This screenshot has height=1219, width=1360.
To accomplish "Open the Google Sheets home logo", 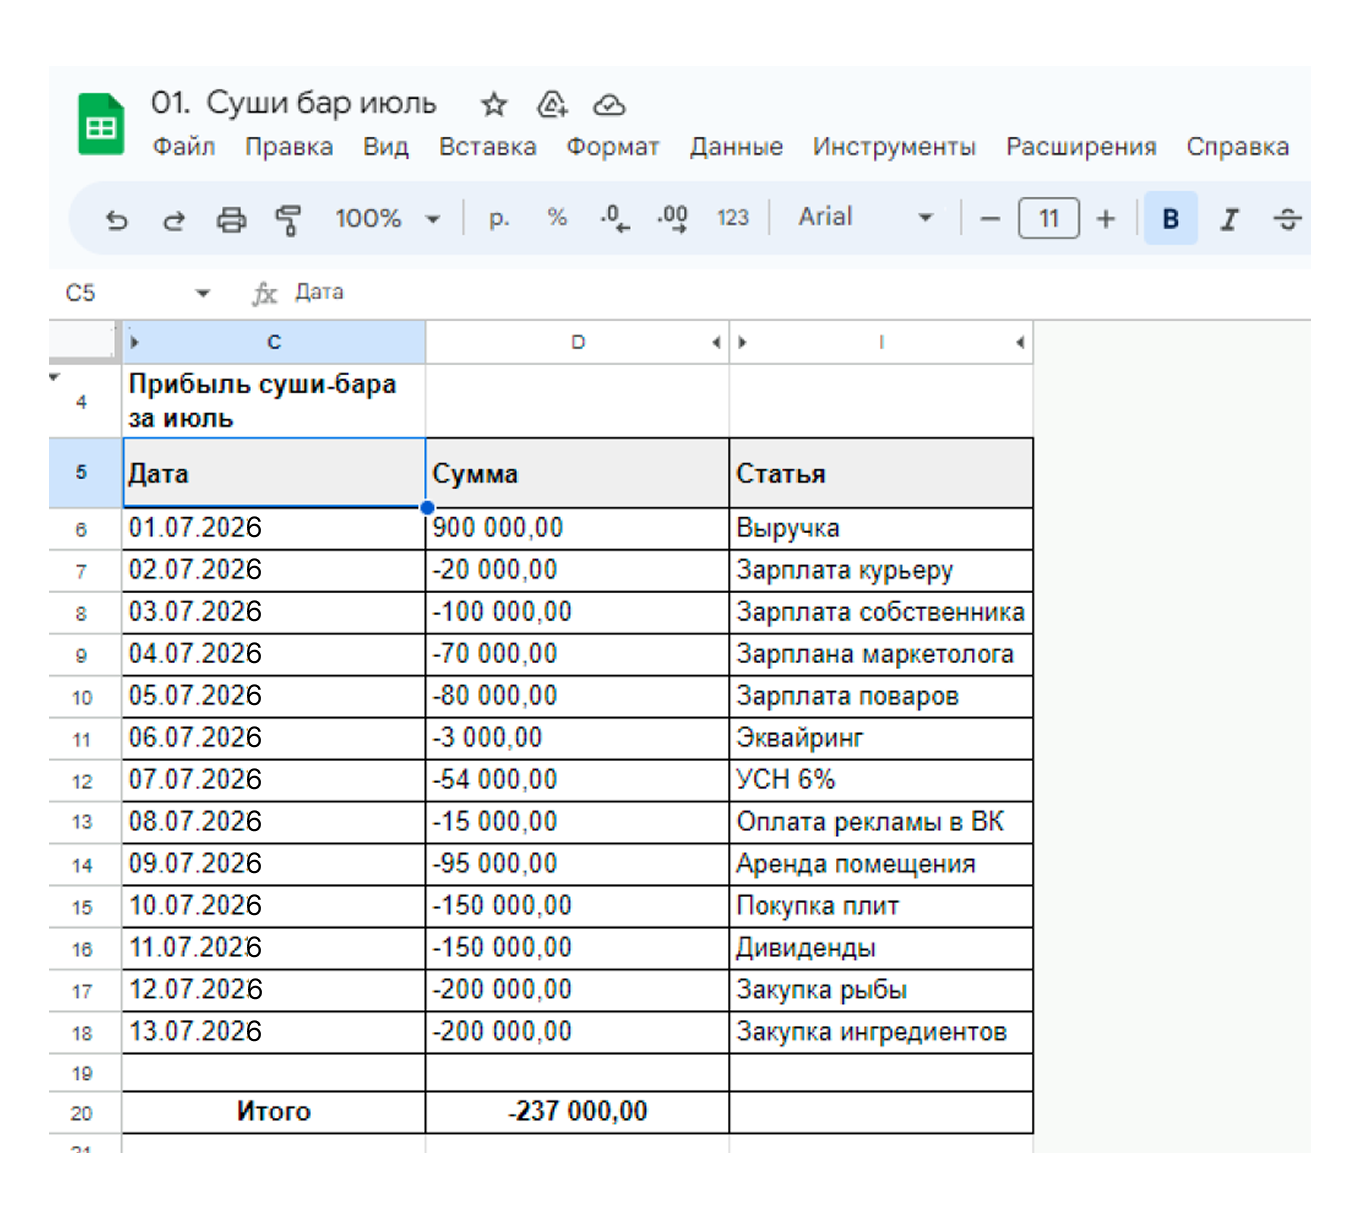I will (x=101, y=125).
